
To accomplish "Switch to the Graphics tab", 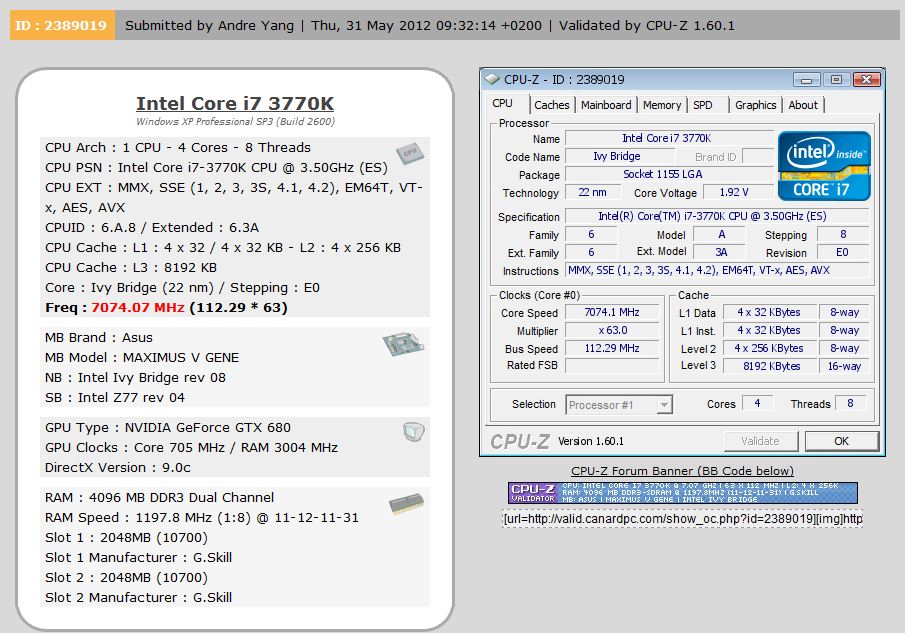I will point(755,104).
